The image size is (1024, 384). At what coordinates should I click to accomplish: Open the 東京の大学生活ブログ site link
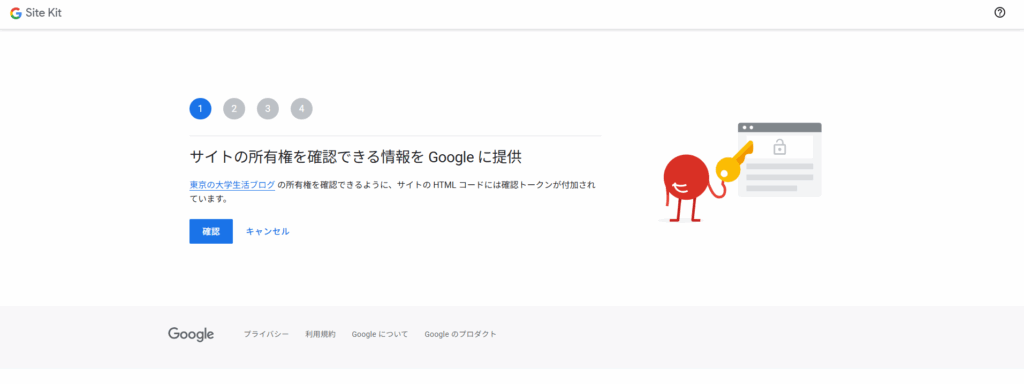coord(232,185)
